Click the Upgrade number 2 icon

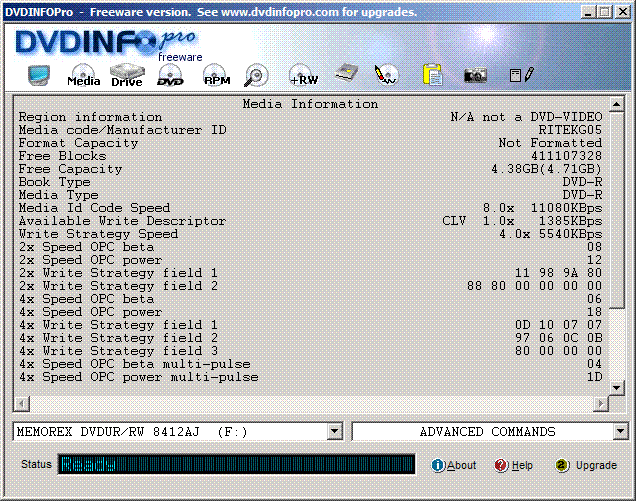pos(562,465)
